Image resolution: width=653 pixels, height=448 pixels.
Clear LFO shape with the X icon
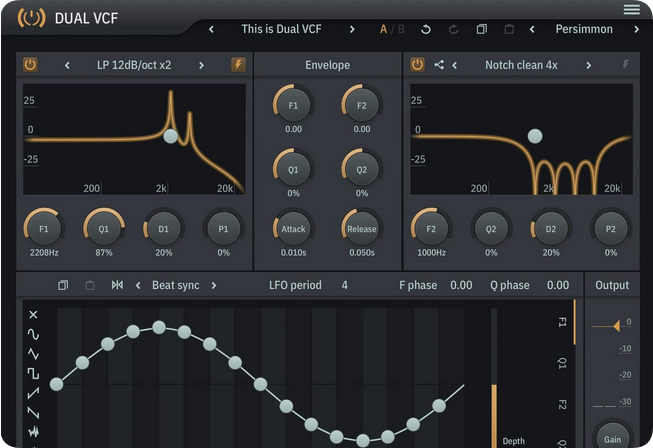click(x=33, y=315)
